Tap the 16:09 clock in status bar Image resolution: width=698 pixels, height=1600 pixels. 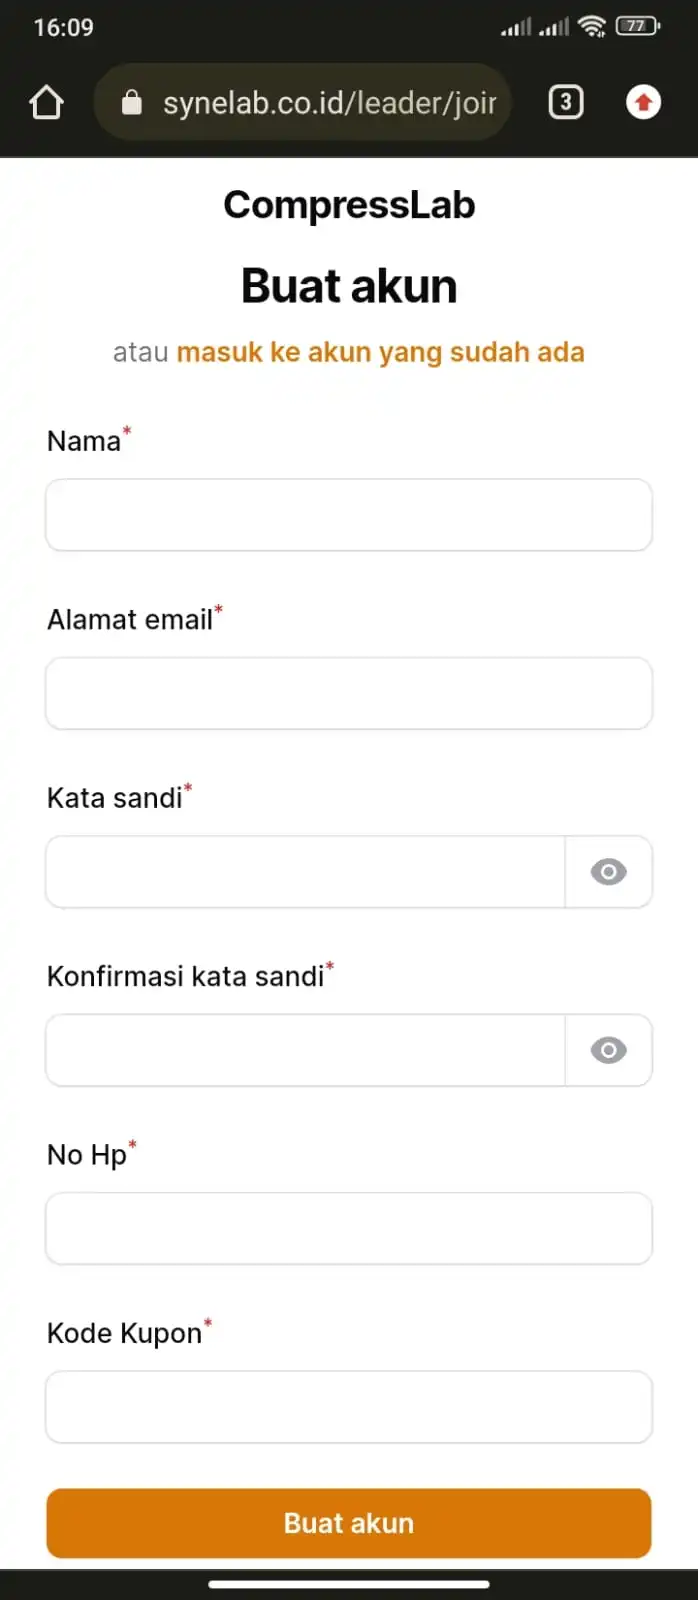coord(64,27)
